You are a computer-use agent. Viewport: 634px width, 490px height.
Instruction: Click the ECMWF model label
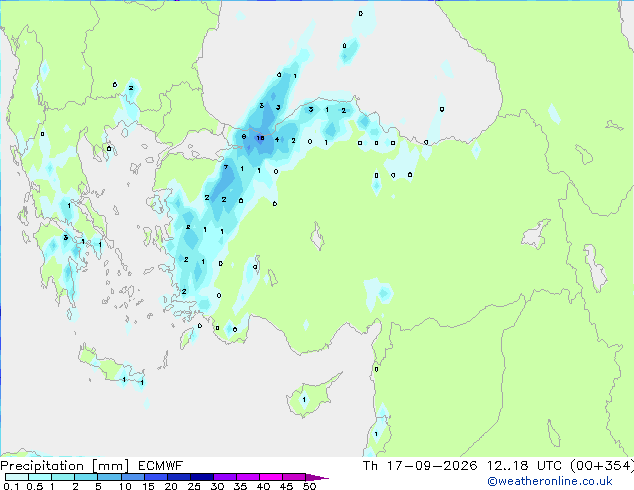pos(161,466)
